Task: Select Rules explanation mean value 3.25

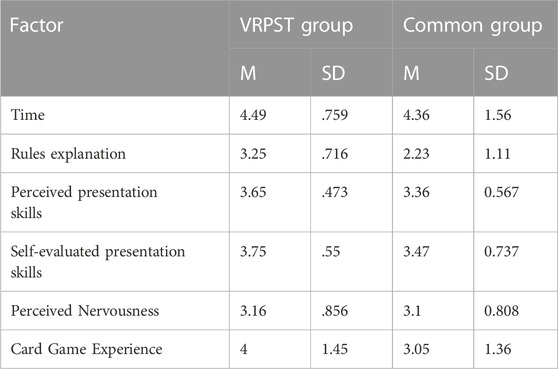Action: click(253, 154)
